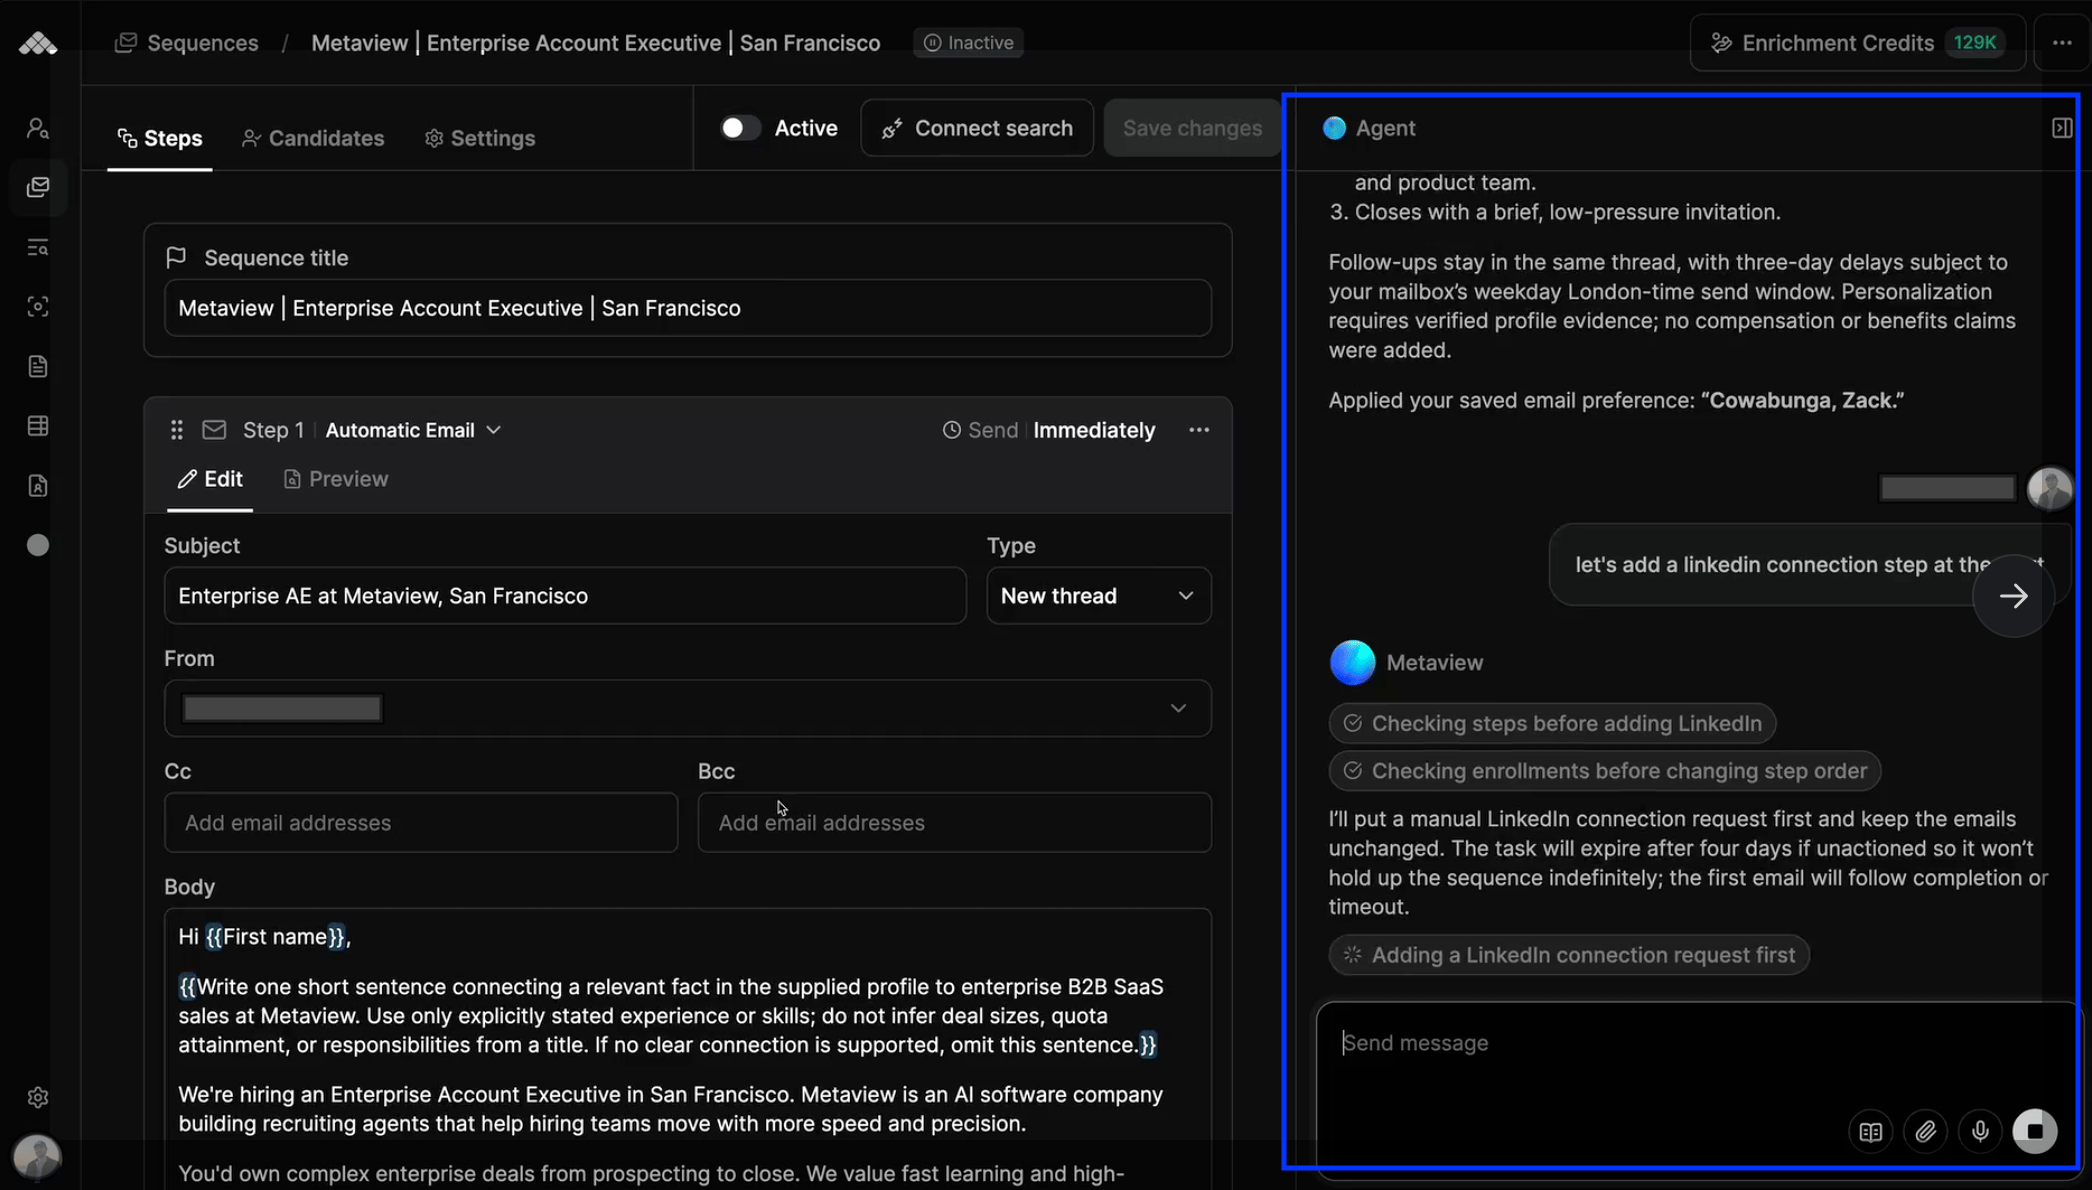Click the grey circle icon in the sidebar
The height and width of the screenshot is (1190, 2092).
click(38, 545)
